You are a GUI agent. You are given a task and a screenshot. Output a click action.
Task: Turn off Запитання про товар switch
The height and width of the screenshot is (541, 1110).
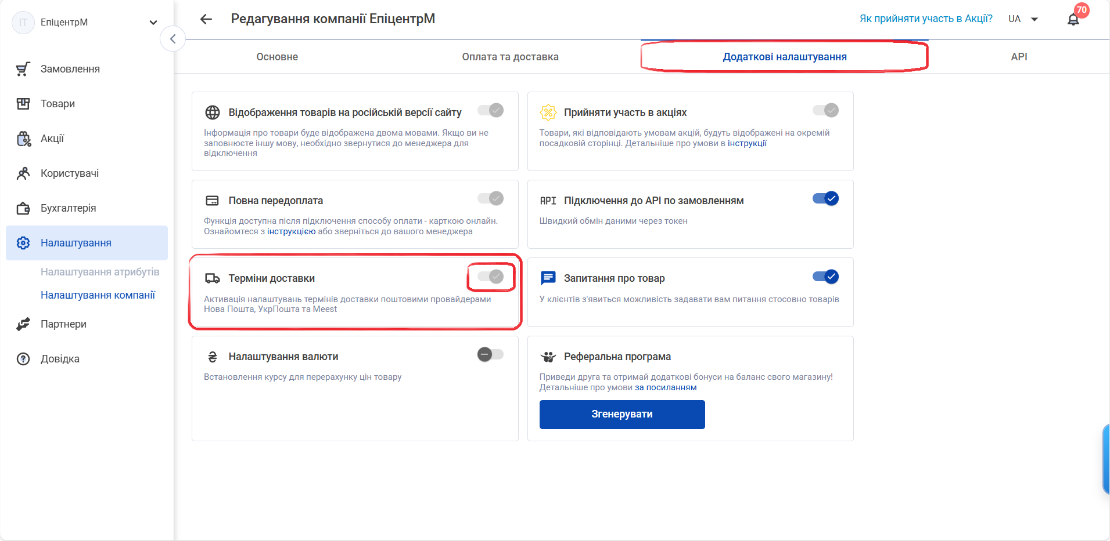[x=825, y=276]
